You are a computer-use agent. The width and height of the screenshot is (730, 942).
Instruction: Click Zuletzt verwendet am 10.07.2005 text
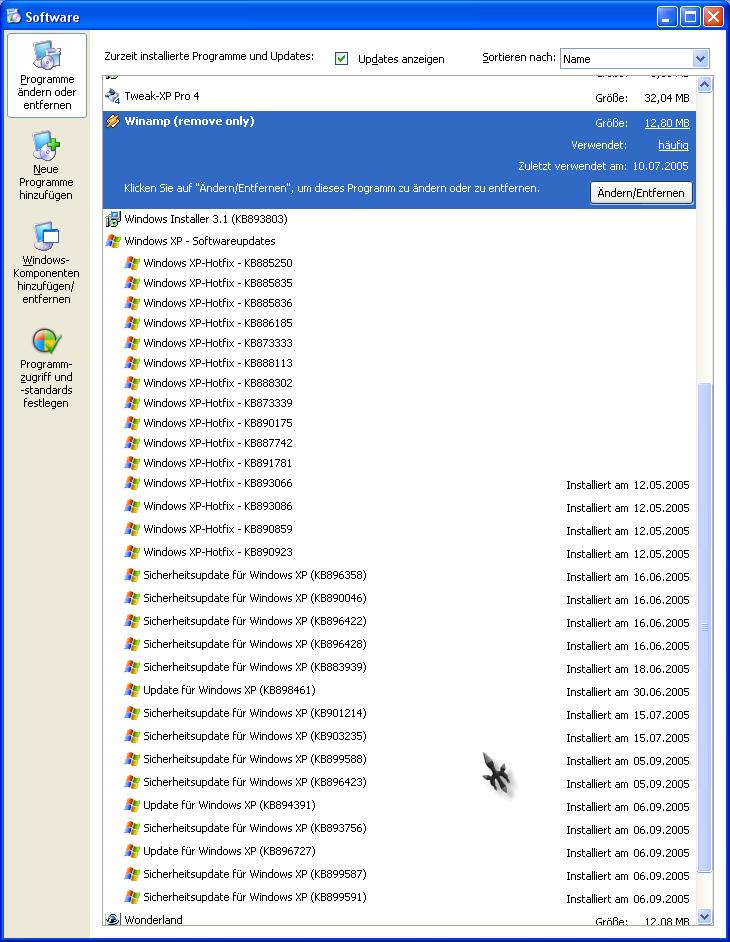click(603, 166)
